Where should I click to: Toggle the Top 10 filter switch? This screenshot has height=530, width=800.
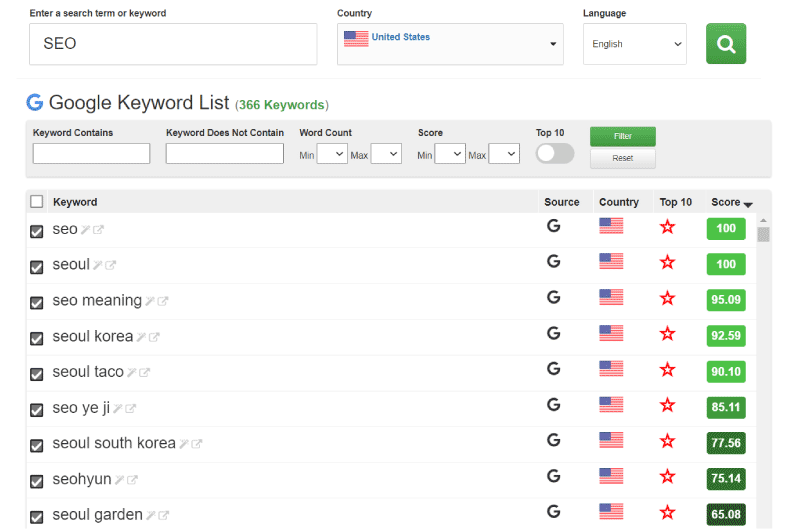click(555, 154)
